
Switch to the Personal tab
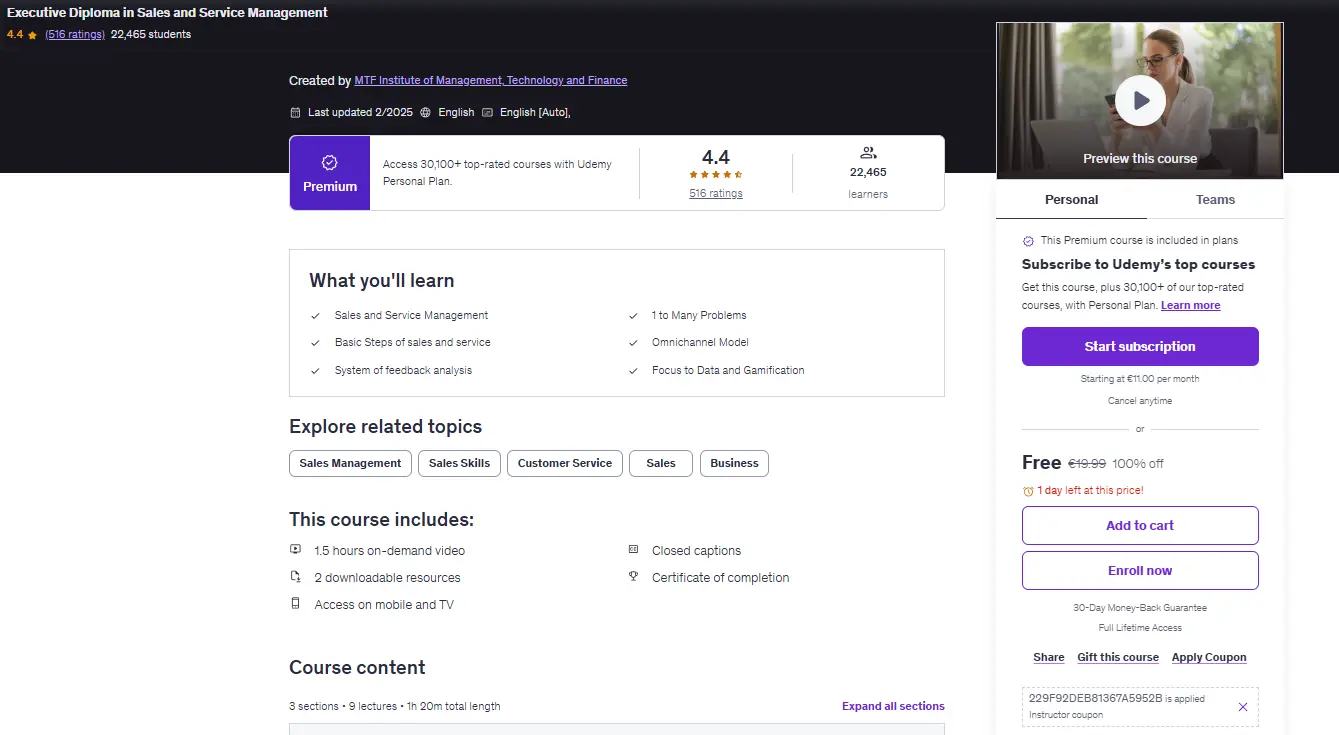point(1071,200)
